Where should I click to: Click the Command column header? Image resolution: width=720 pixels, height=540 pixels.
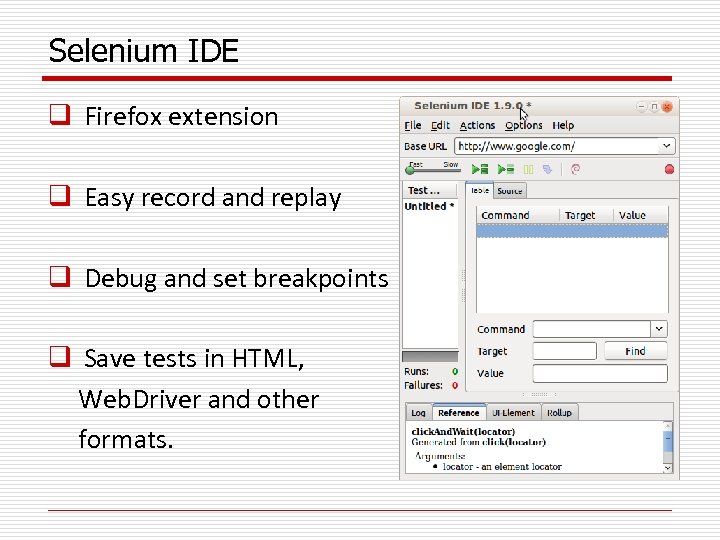coord(518,215)
